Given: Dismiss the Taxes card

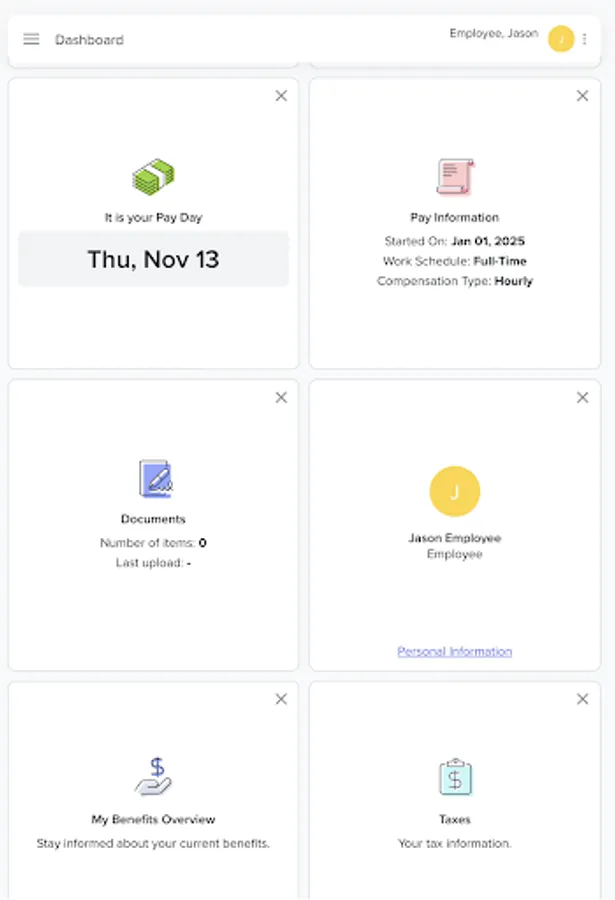Looking at the screenshot, I should pos(583,699).
